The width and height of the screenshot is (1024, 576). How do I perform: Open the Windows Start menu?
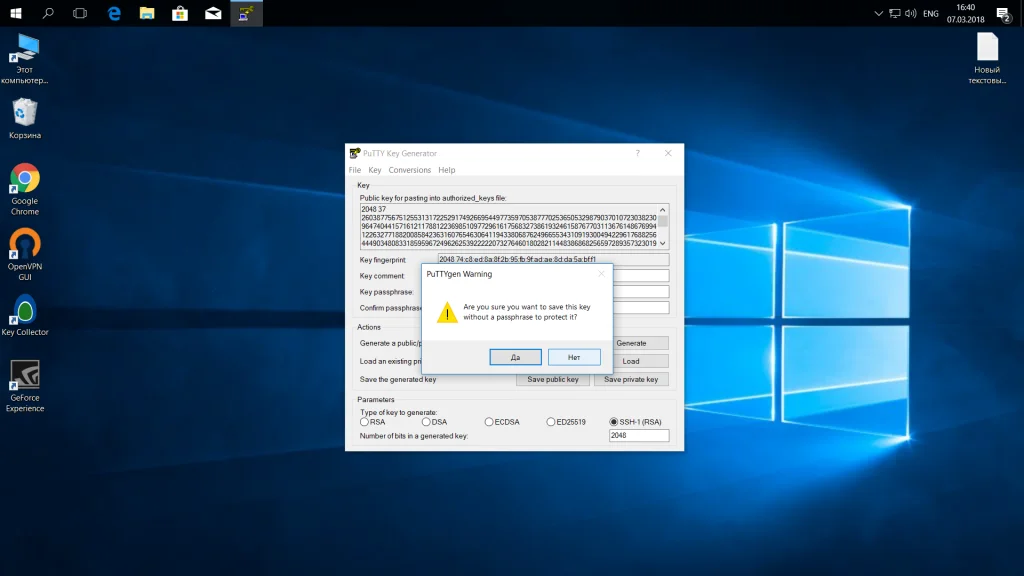(x=16, y=13)
